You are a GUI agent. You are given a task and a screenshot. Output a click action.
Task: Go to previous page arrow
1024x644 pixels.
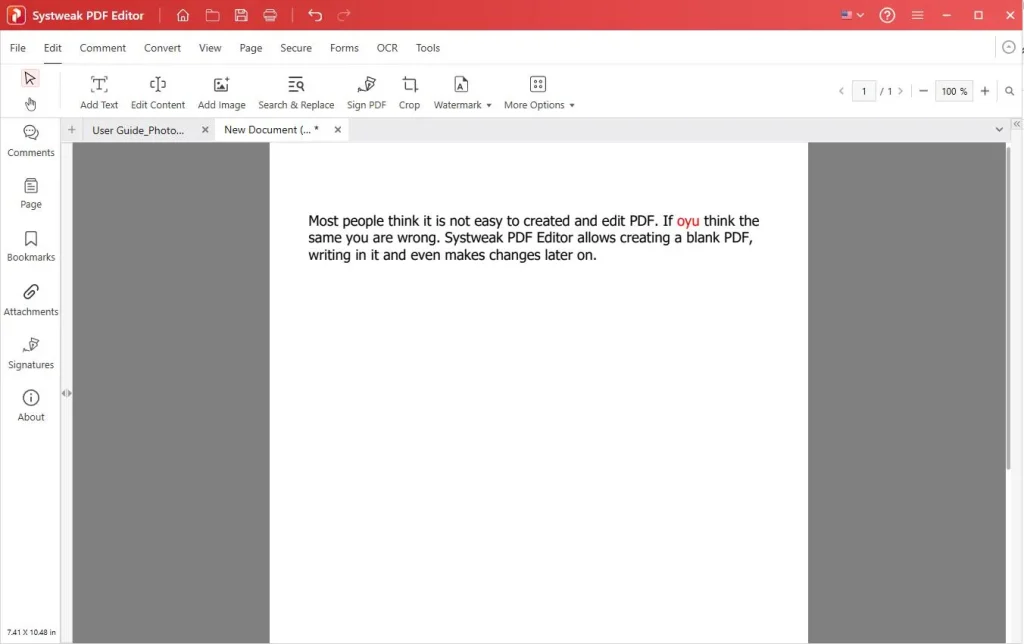pos(841,91)
